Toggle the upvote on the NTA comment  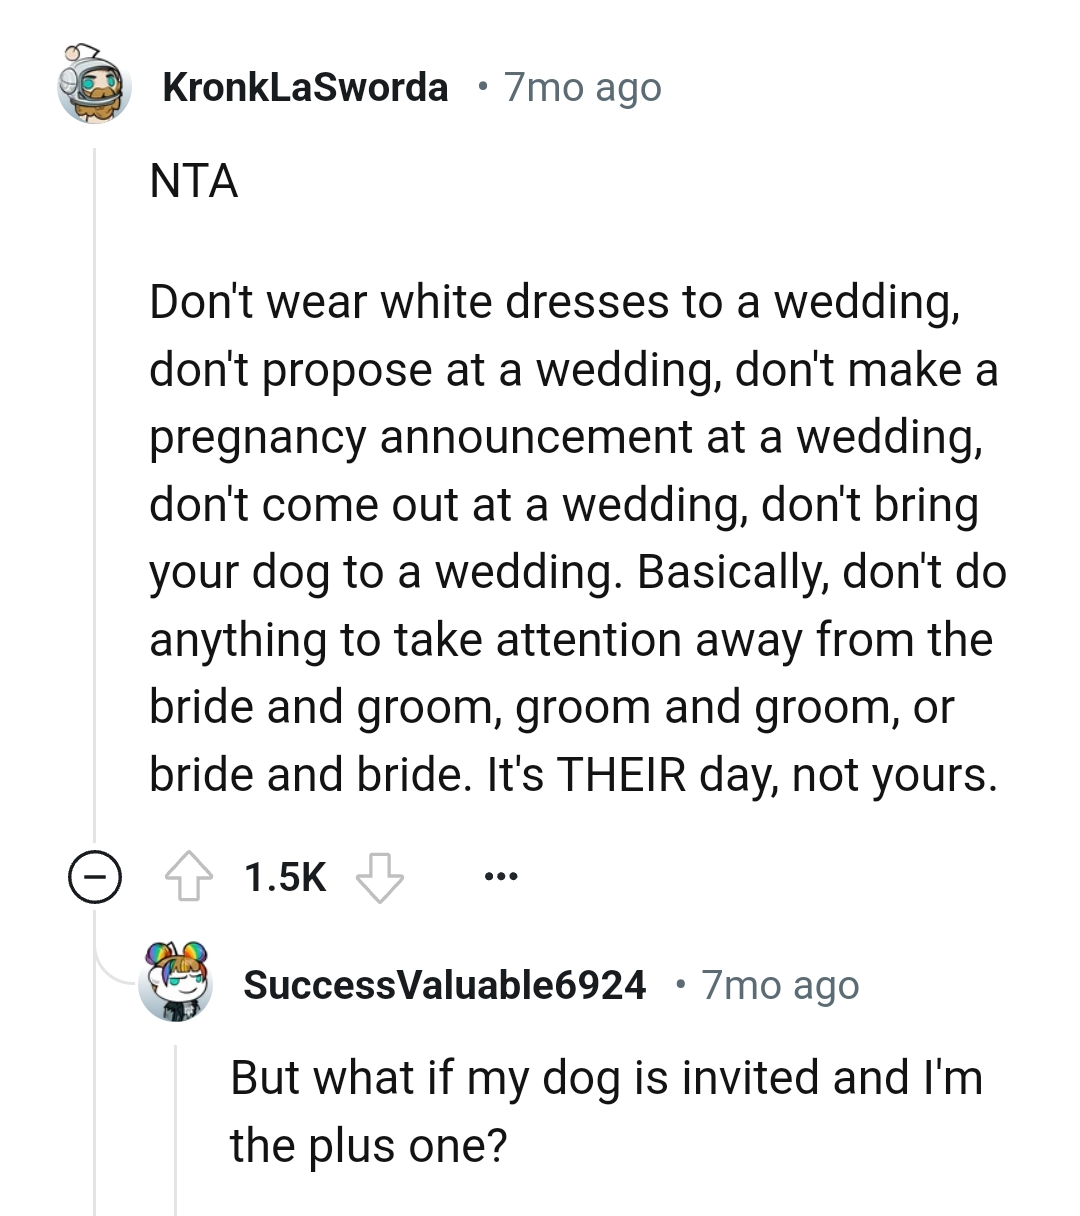pyautogui.click(x=190, y=874)
